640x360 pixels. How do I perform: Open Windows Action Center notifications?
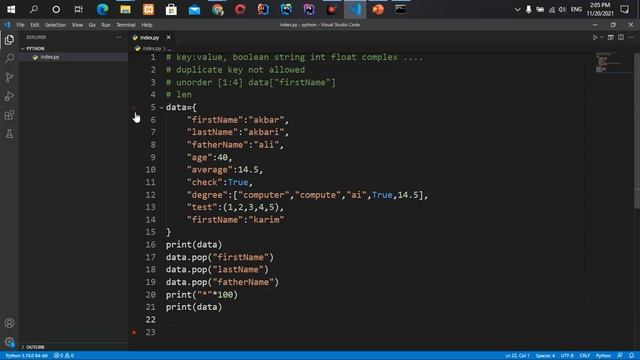[x=624, y=9]
